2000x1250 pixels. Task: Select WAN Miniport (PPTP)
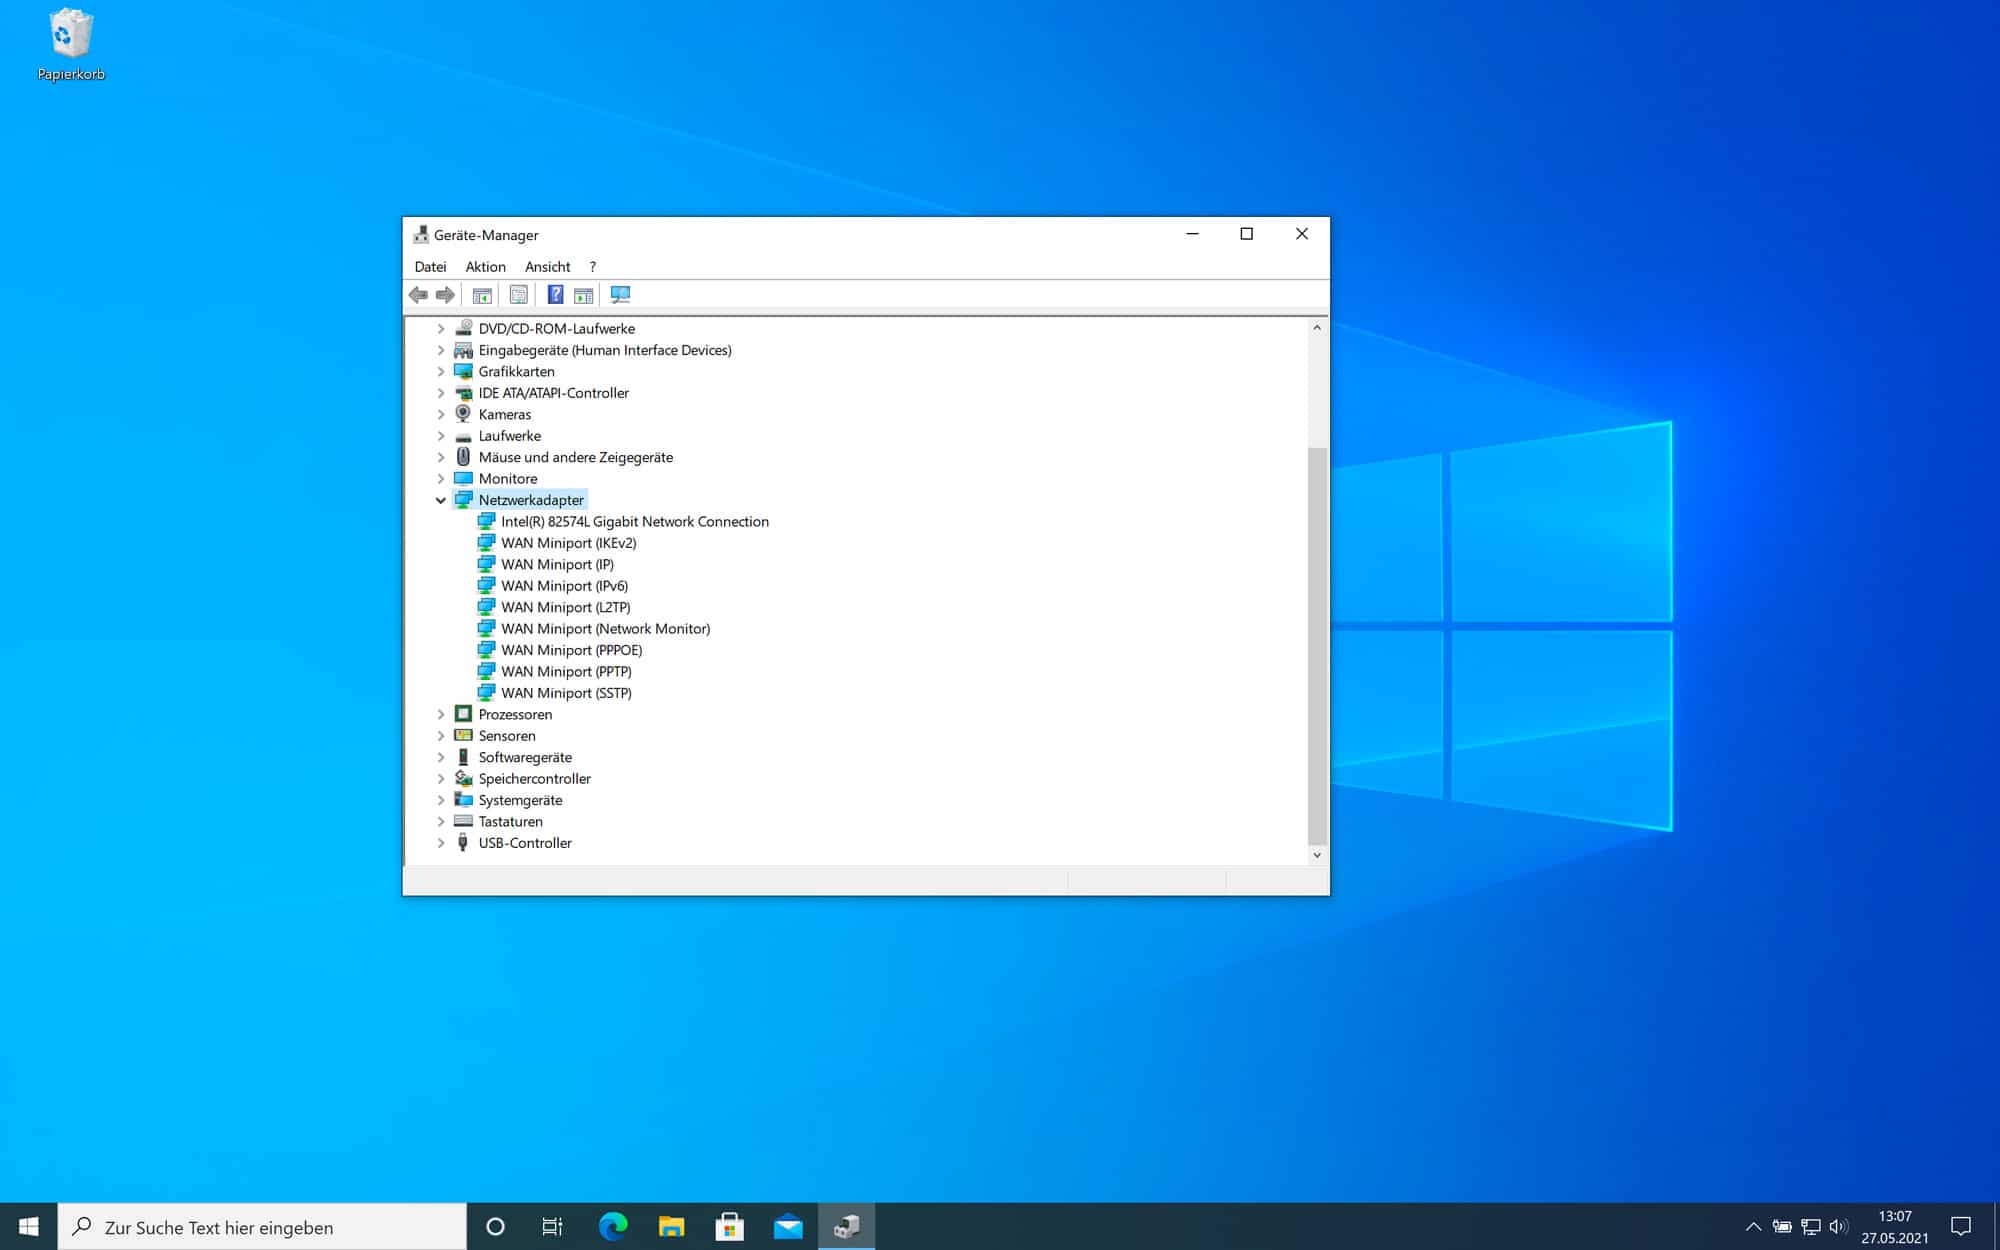[566, 672]
